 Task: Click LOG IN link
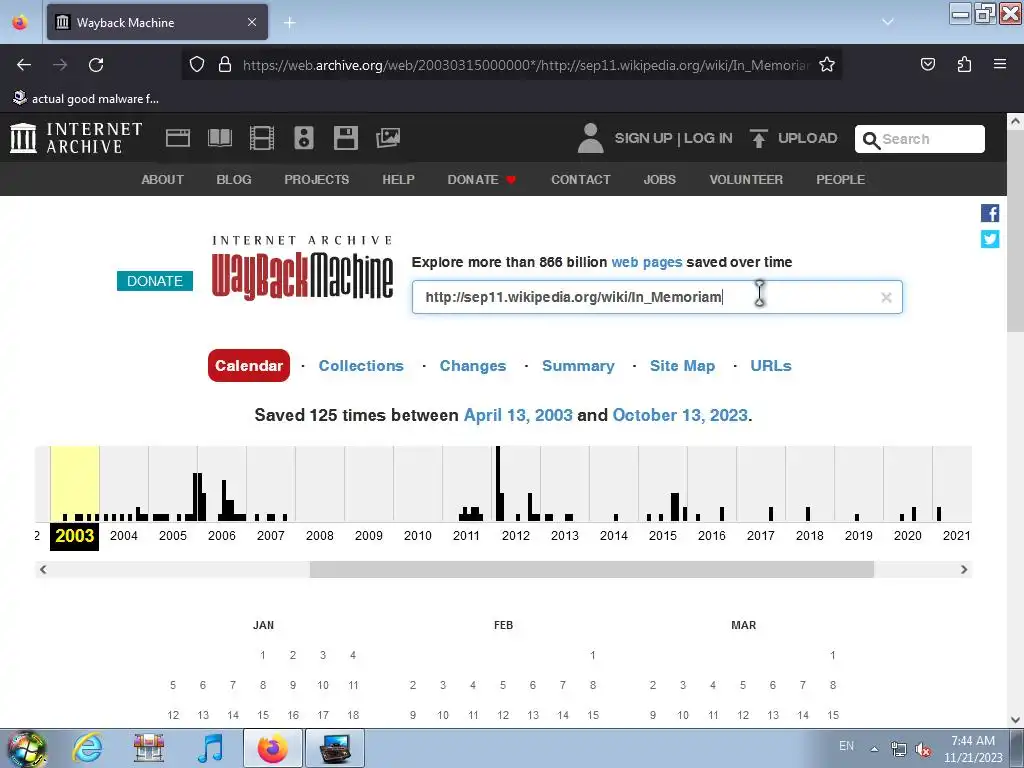[709, 138]
